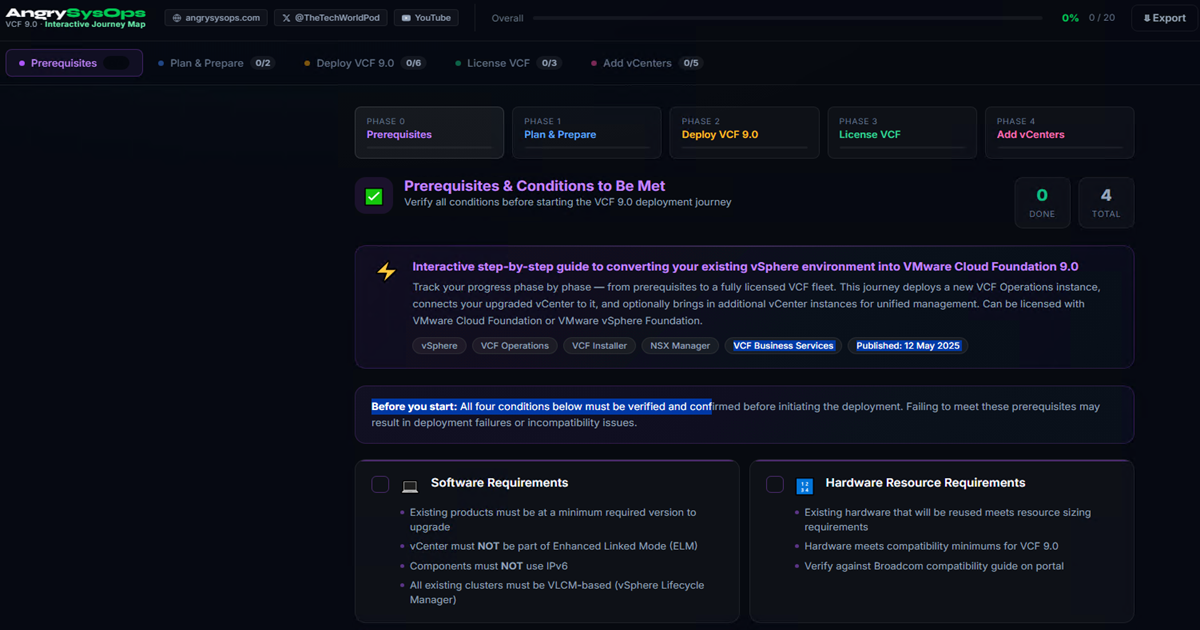Open the angrysysops.com website link

point(216,18)
